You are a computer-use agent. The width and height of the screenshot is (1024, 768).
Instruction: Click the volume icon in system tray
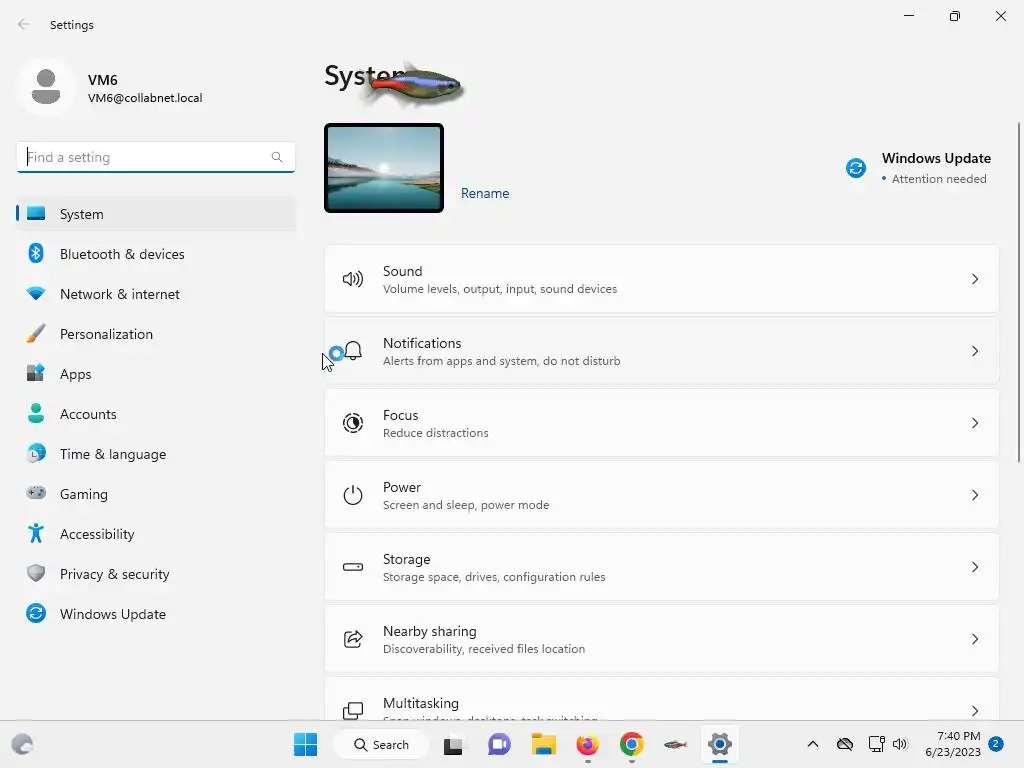pyautogui.click(x=901, y=744)
